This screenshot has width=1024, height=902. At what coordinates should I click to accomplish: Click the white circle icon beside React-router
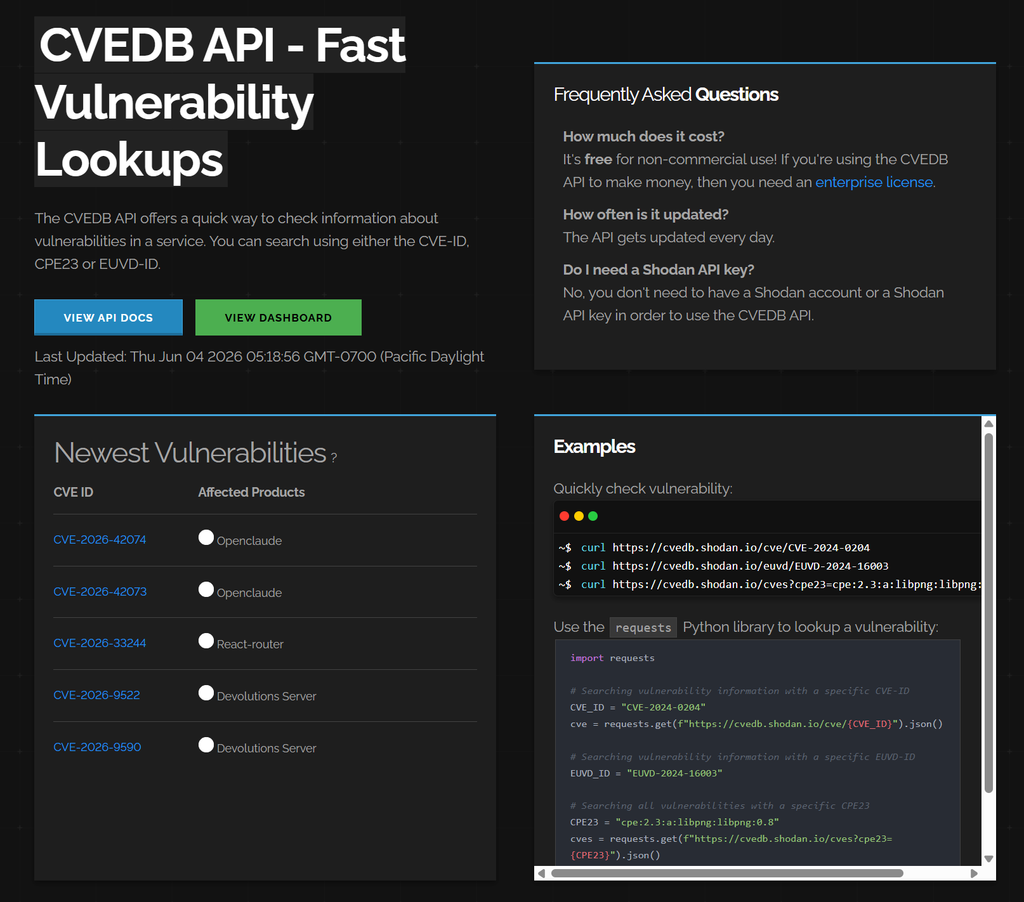[x=206, y=641]
